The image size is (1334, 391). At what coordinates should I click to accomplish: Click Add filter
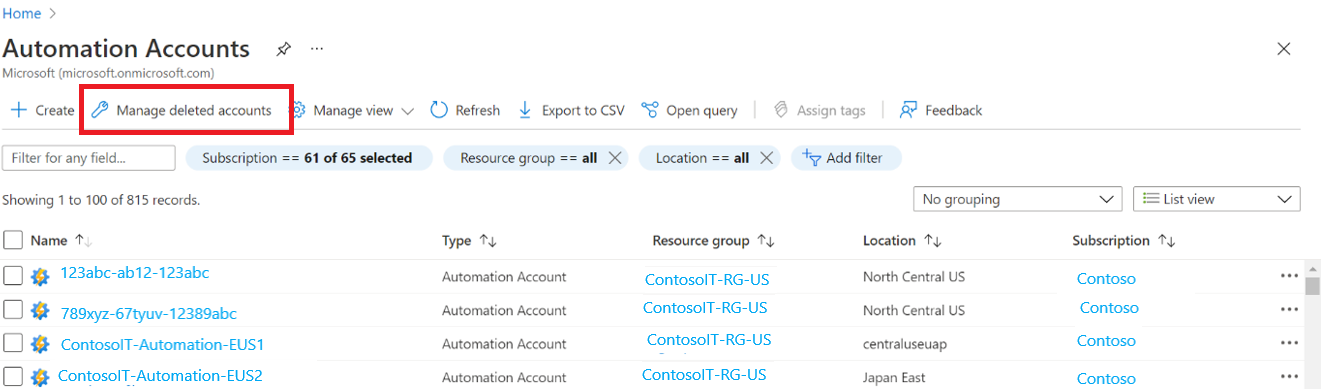(846, 158)
